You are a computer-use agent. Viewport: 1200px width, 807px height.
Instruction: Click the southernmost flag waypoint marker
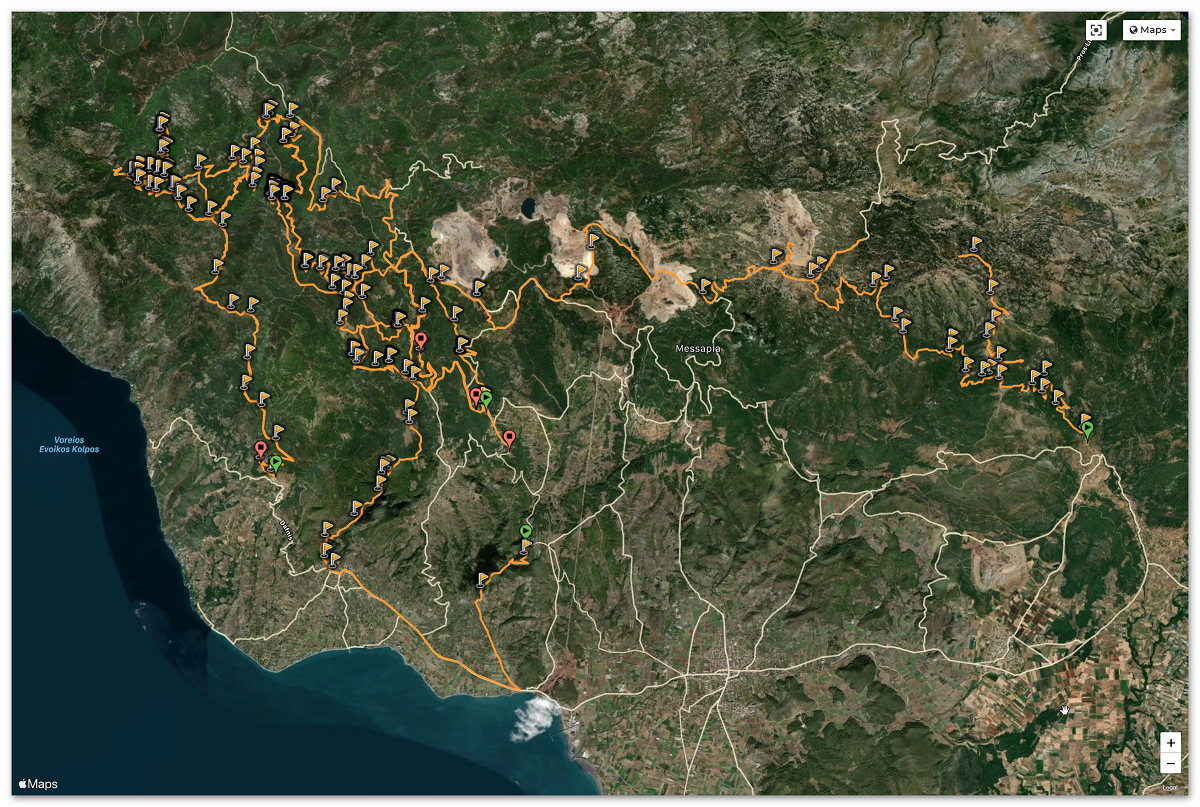point(483,579)
